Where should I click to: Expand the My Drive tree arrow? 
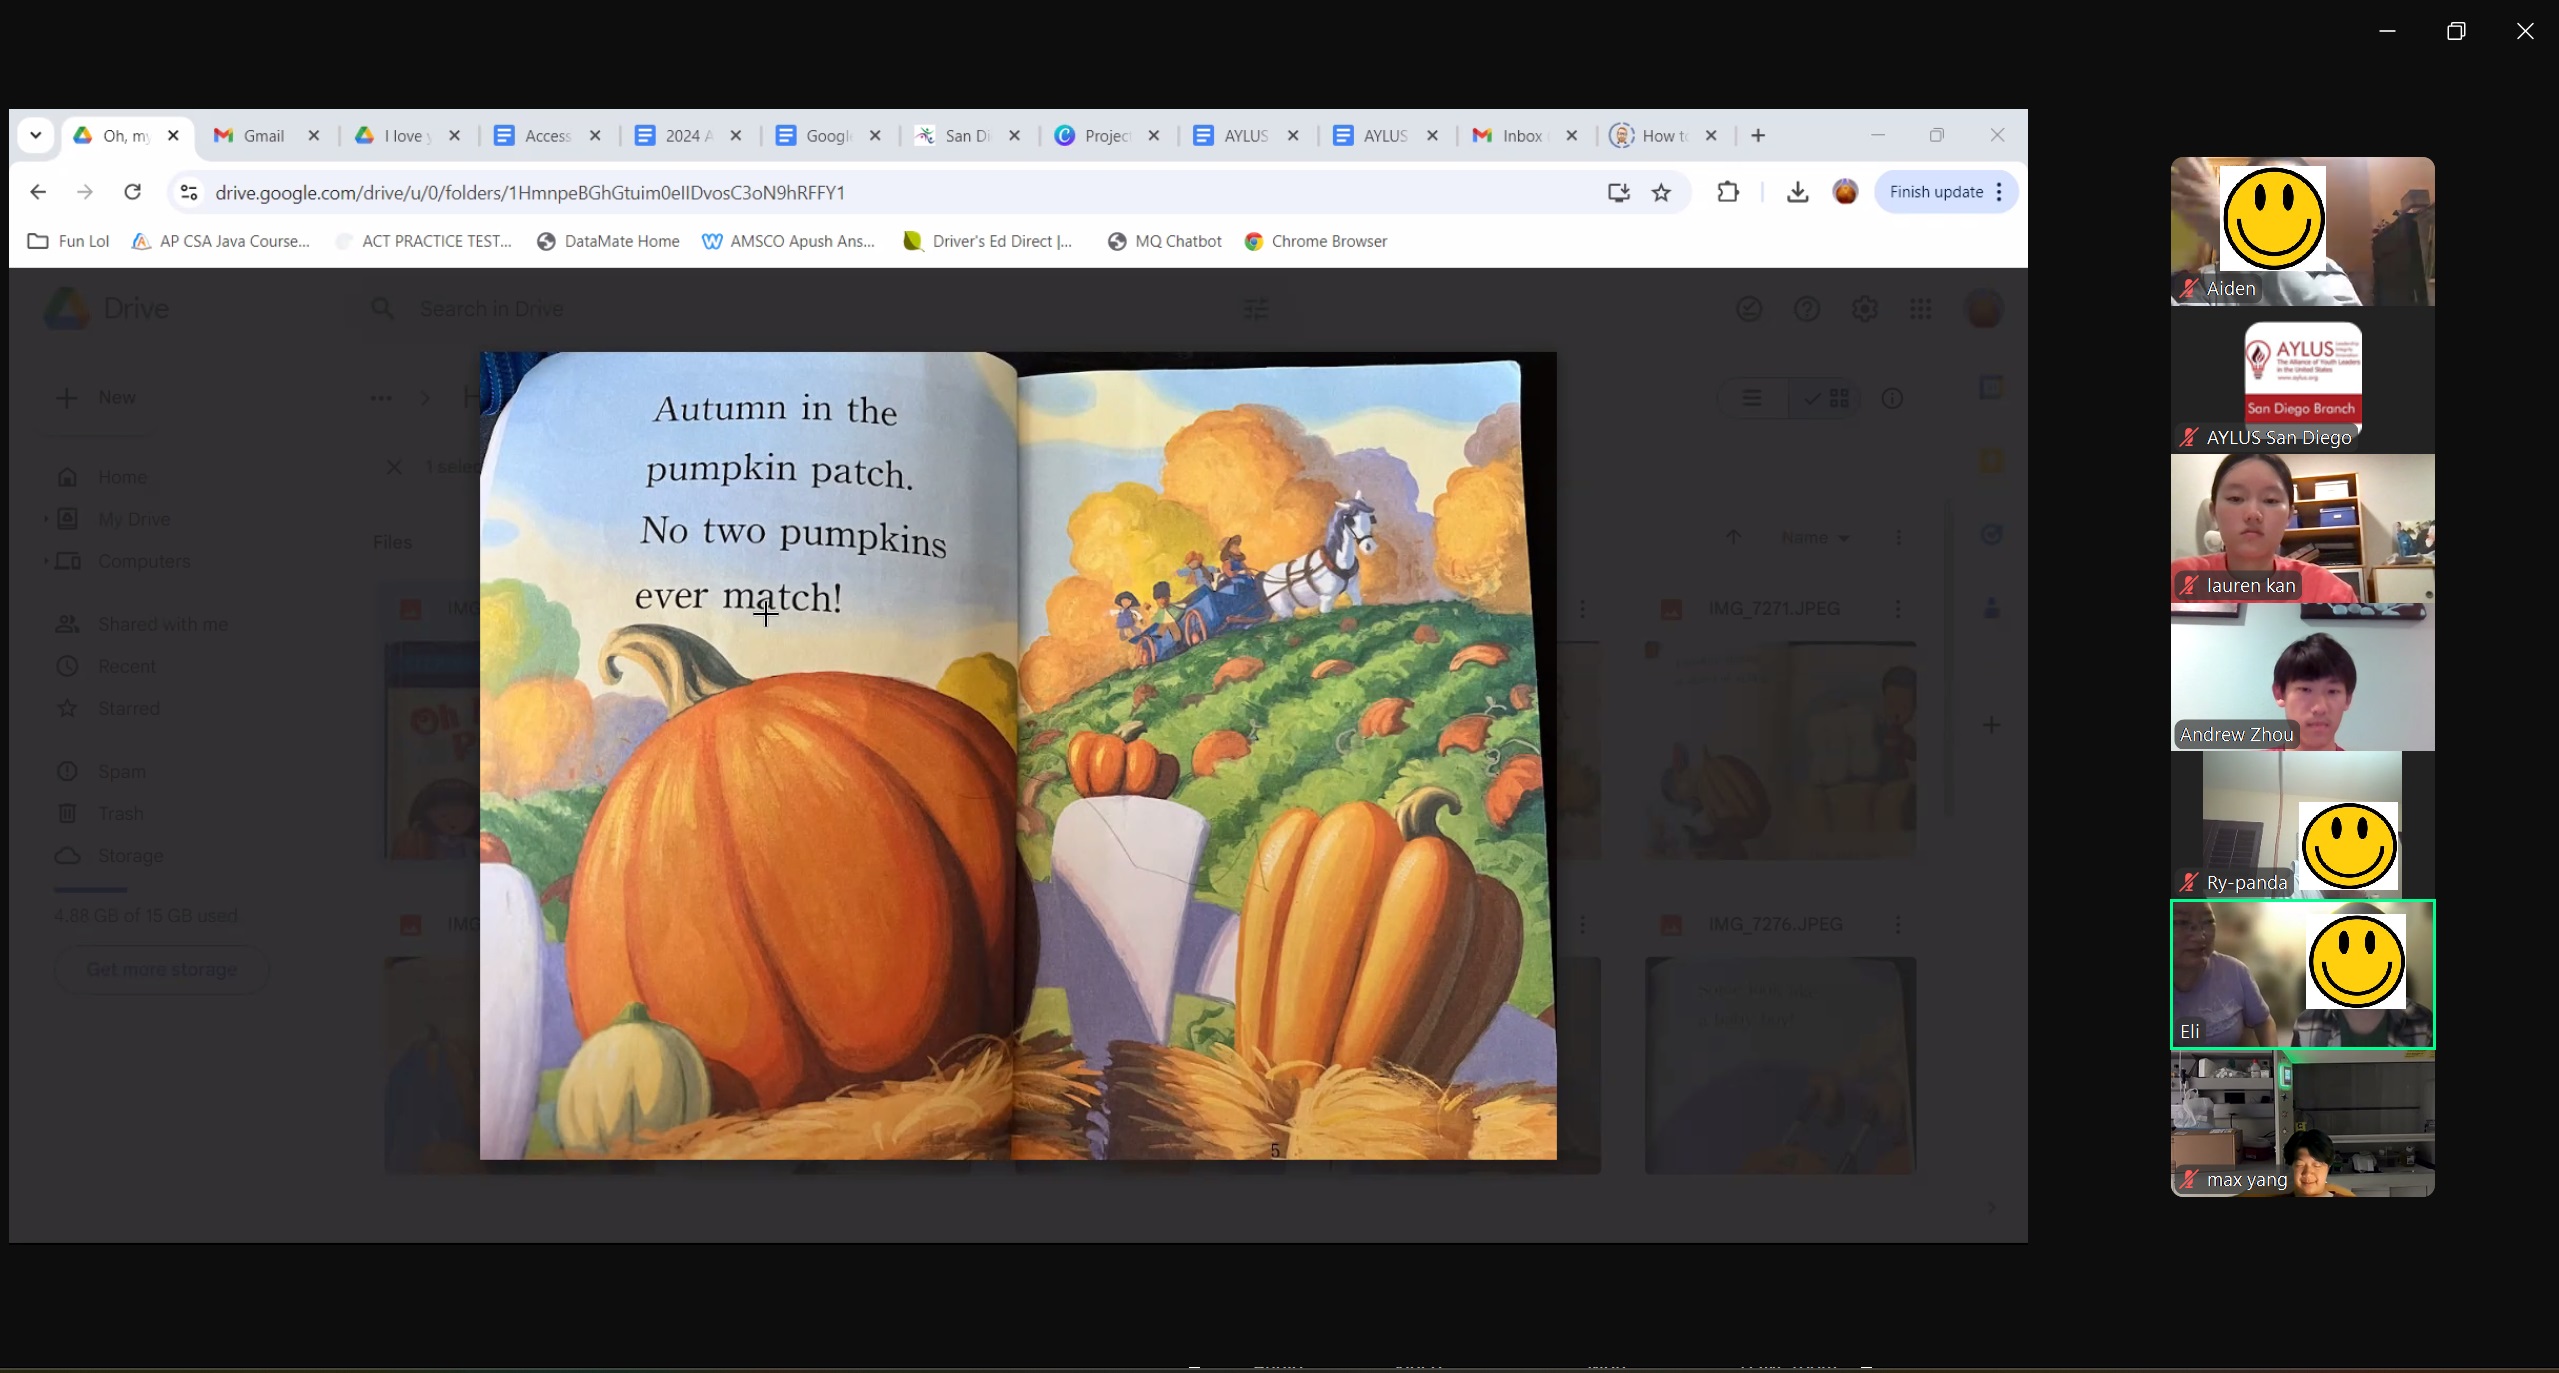[44, 519]
